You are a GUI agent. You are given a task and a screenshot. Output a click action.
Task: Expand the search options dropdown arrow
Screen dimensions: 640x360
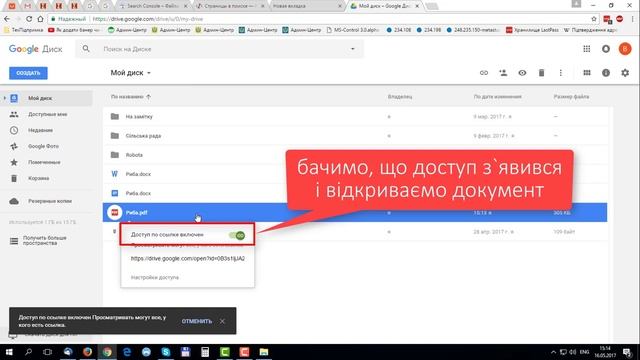[353, 49]
